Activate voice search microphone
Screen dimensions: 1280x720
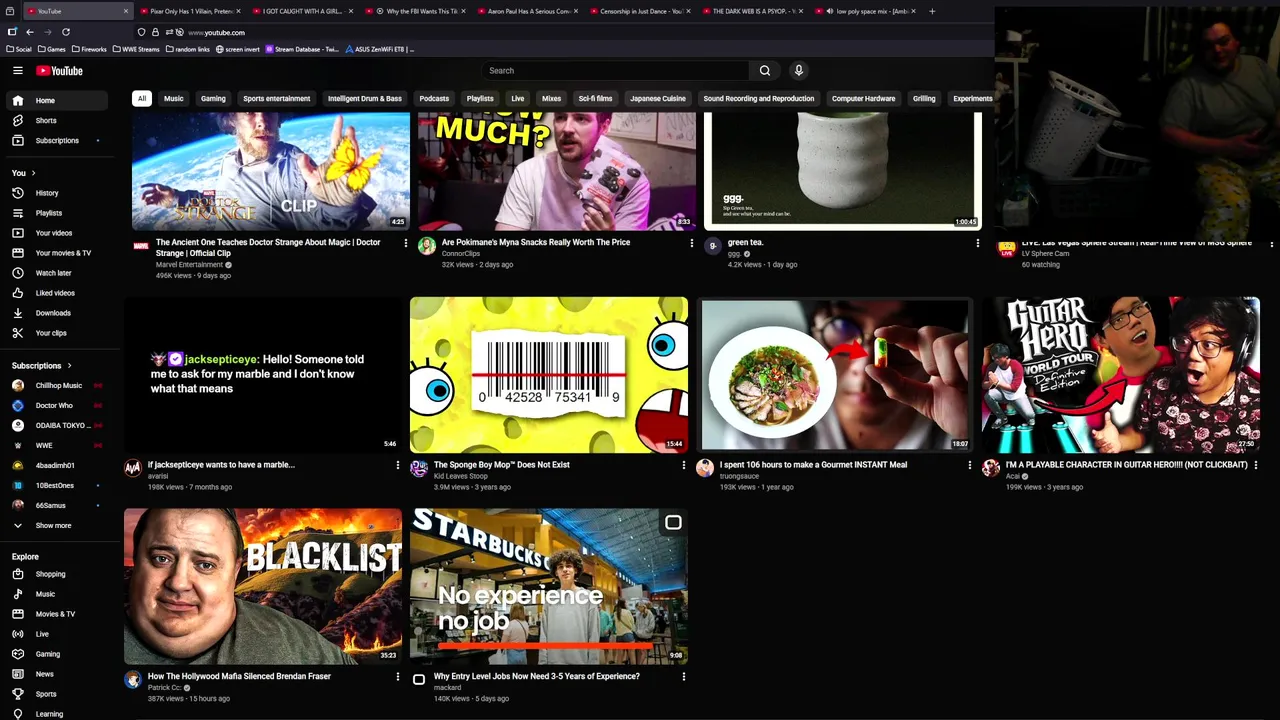point(799,70)
